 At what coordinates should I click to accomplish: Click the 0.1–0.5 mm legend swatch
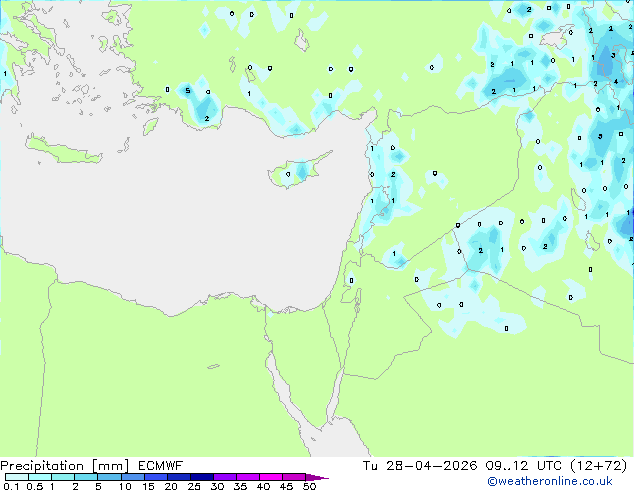coord(17,477)
